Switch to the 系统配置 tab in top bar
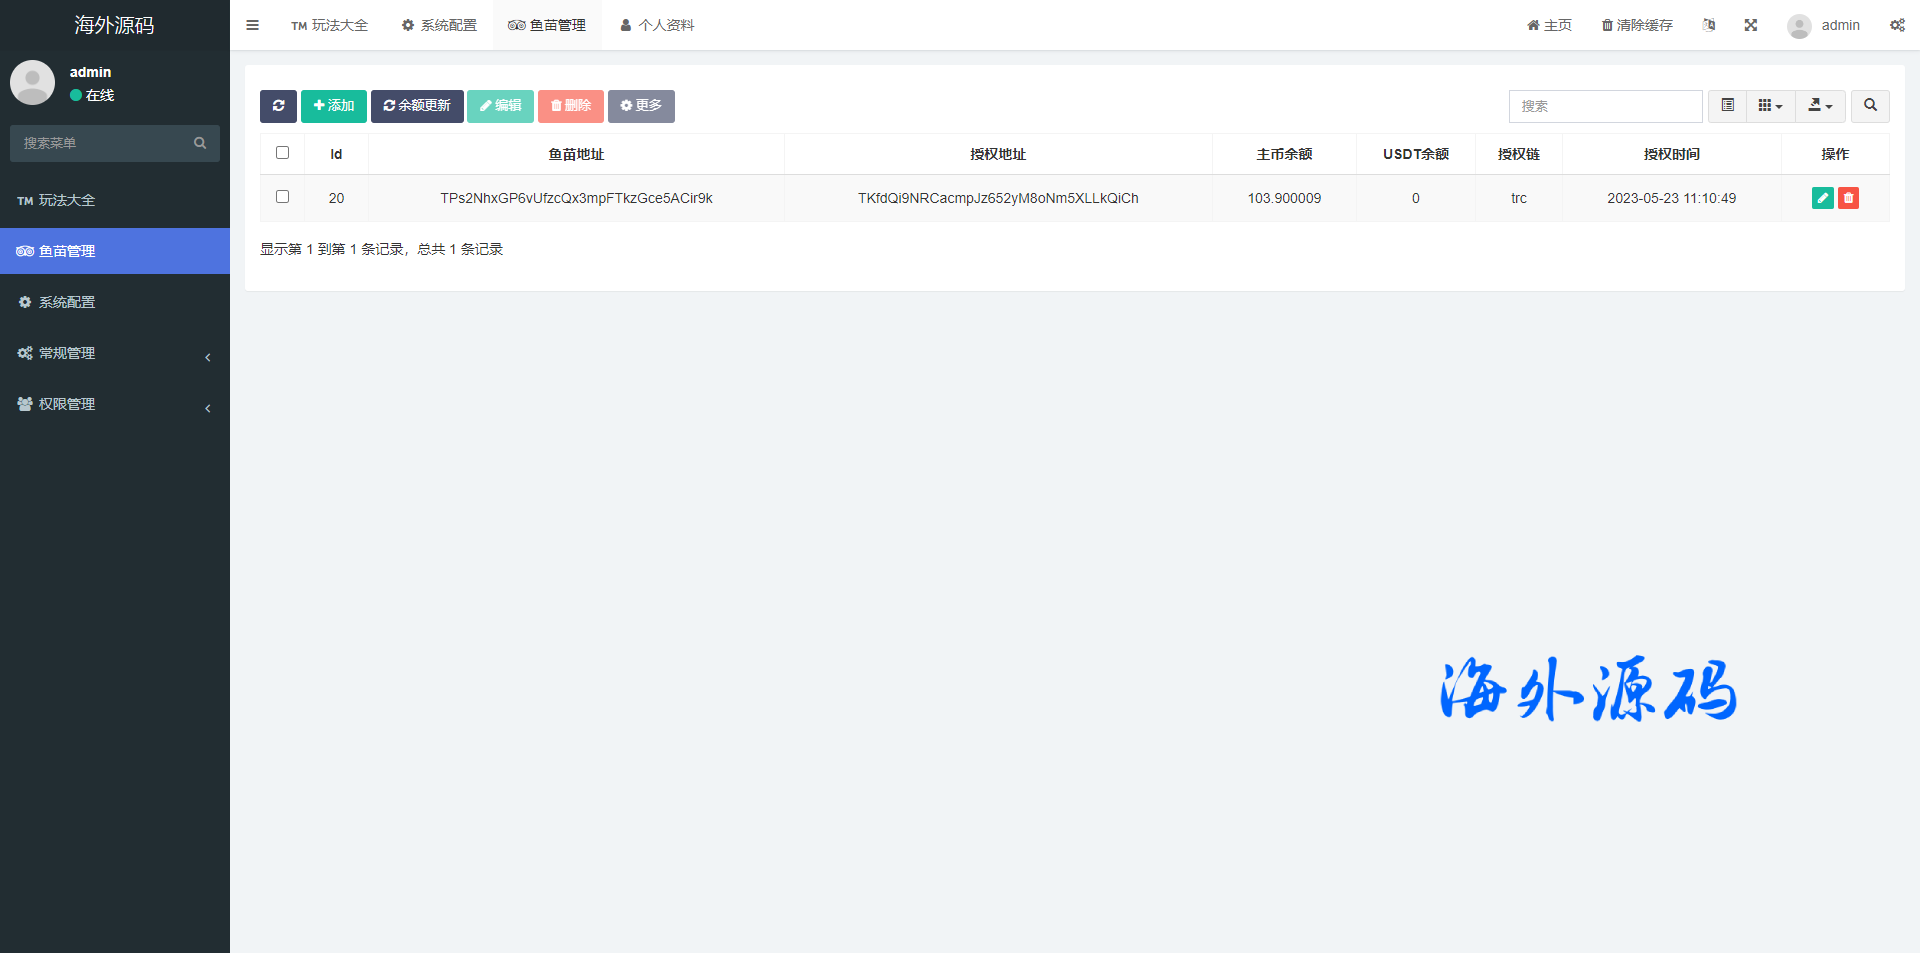 point(439,25)
